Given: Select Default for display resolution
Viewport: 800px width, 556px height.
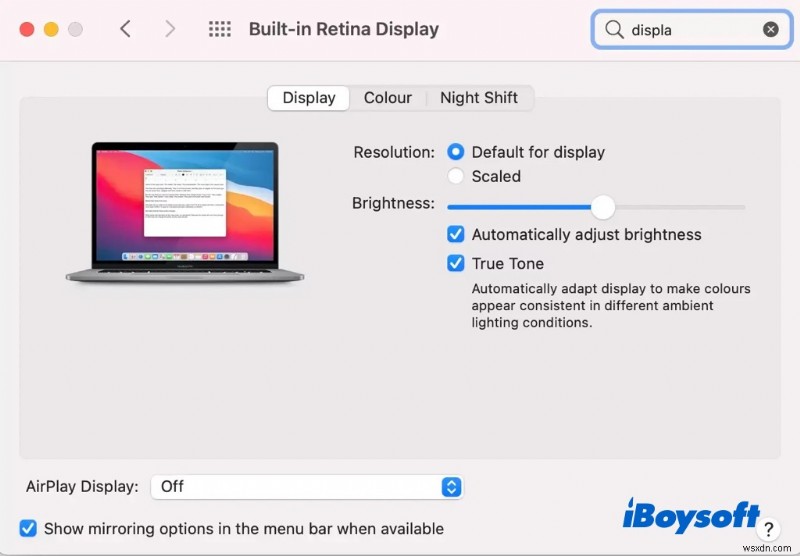Looking at the screenshot, I should [456, 151].
